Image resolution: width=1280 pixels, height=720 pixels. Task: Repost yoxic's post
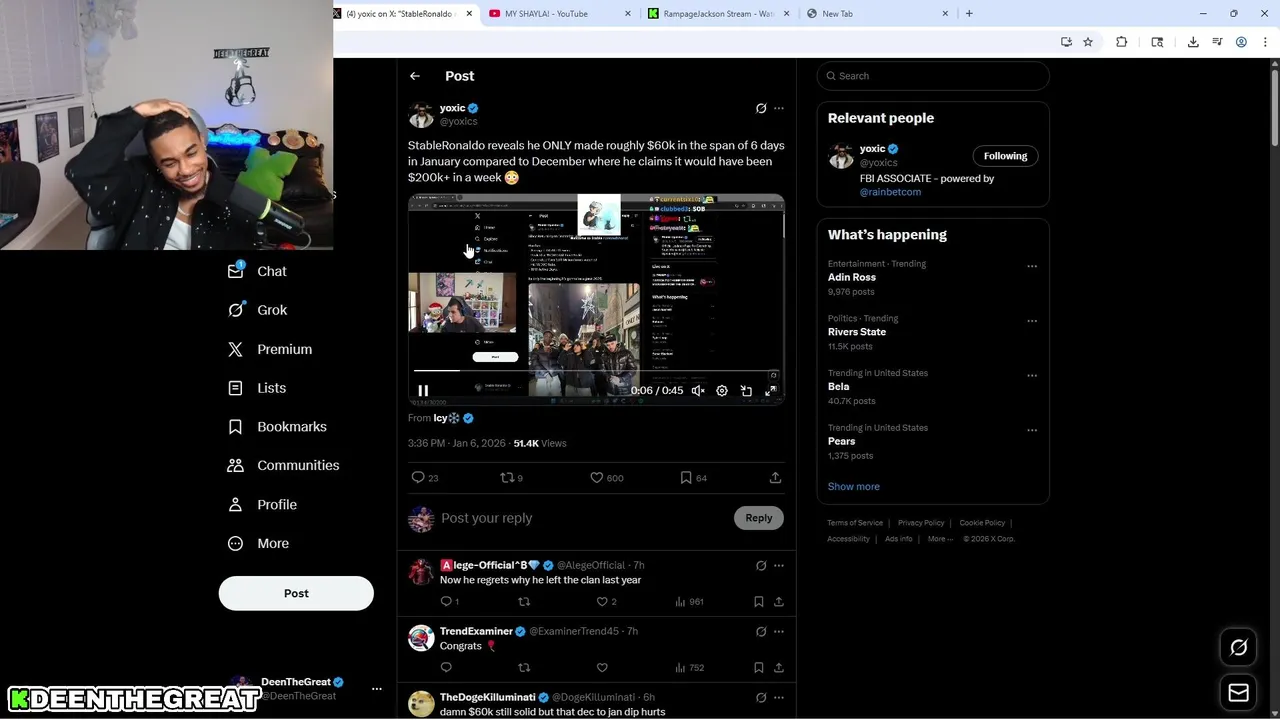coord(511,478)
